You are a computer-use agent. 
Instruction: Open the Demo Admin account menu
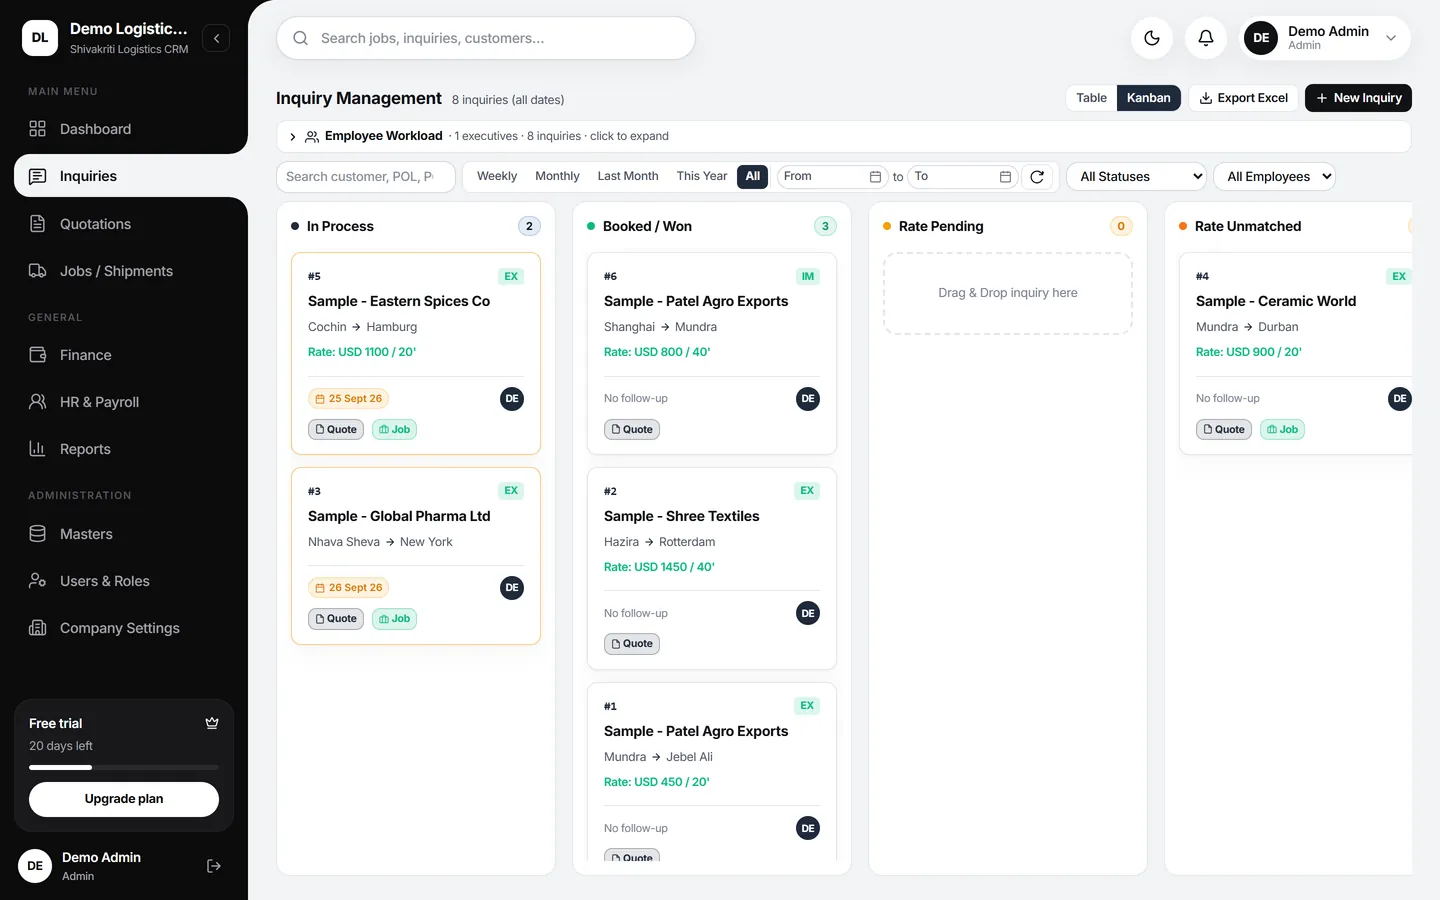[1325, 38]
